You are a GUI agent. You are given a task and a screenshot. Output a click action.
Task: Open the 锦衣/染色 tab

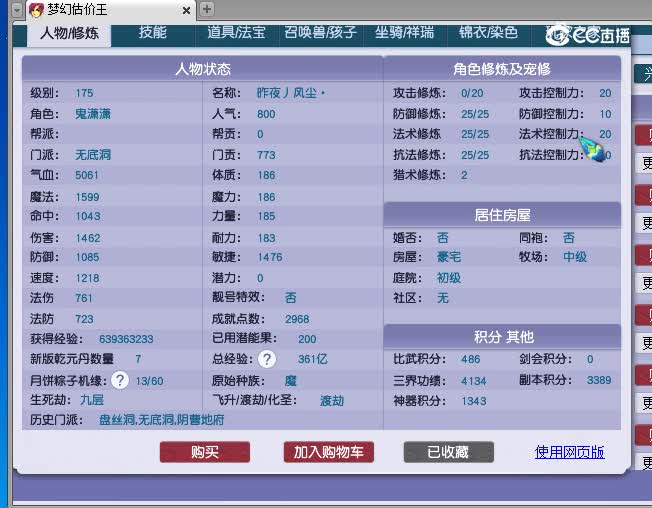coord(489,32)
